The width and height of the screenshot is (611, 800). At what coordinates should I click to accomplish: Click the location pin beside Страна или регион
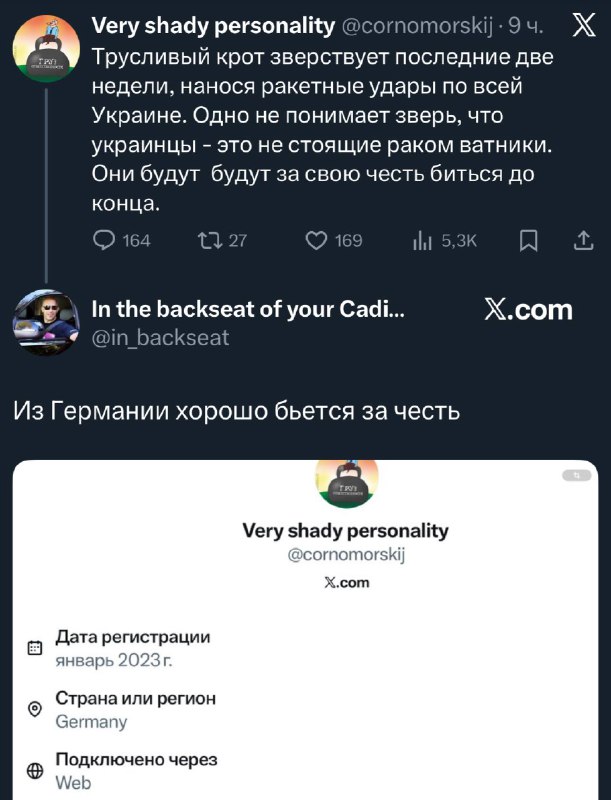[35, 709]
